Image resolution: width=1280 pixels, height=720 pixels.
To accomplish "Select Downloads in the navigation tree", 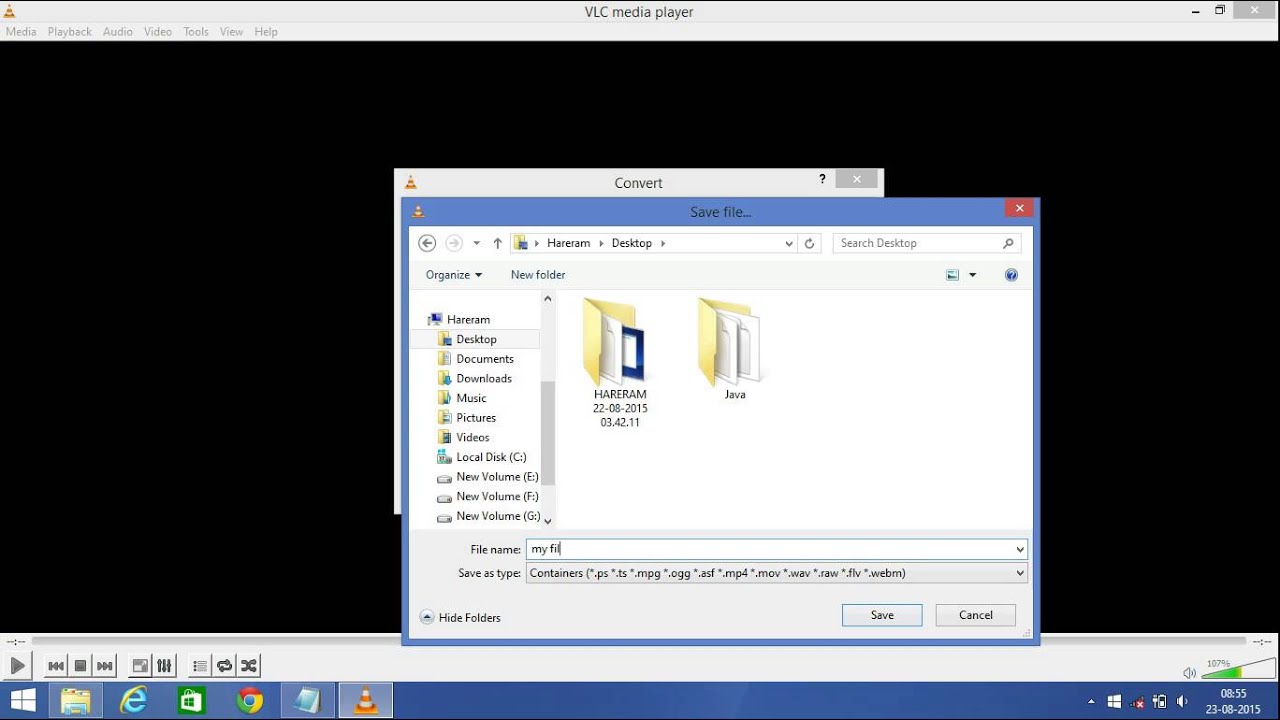I will tap(484, 379).
